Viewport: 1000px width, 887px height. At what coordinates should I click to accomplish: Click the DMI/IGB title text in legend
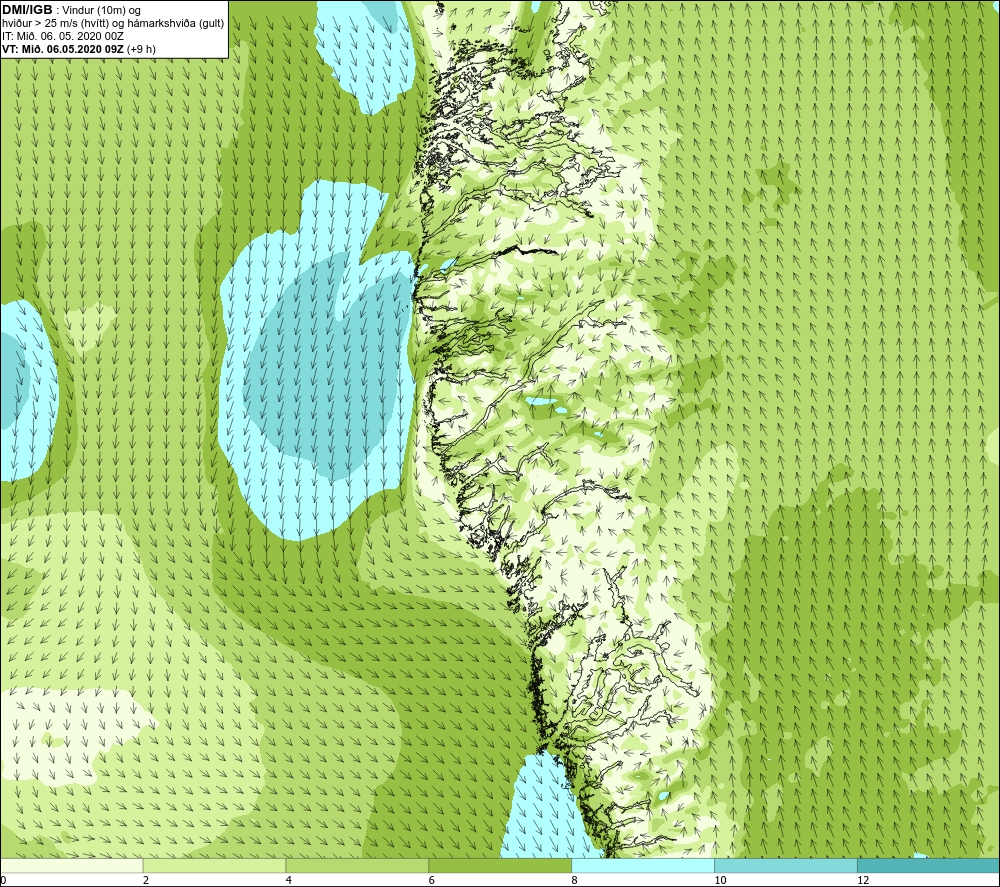coord(27,10)
